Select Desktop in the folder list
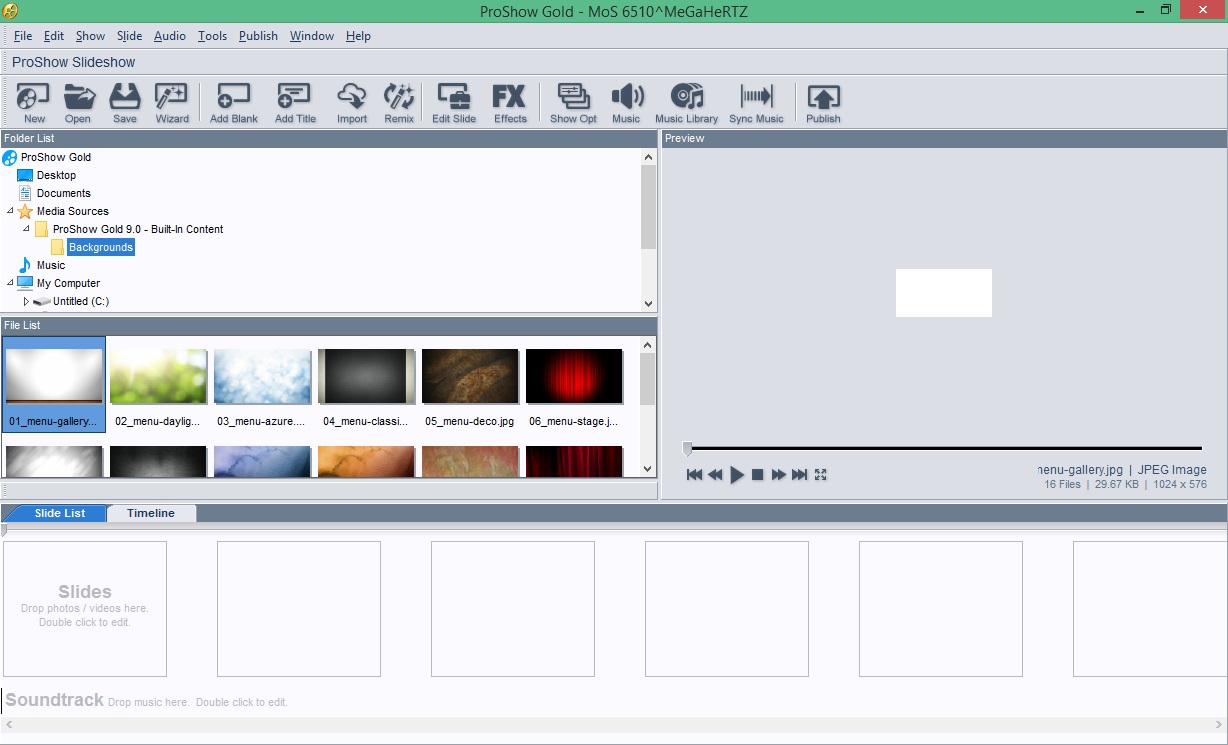The width and height of the screenshot is (1228, 745). [56, 175]
